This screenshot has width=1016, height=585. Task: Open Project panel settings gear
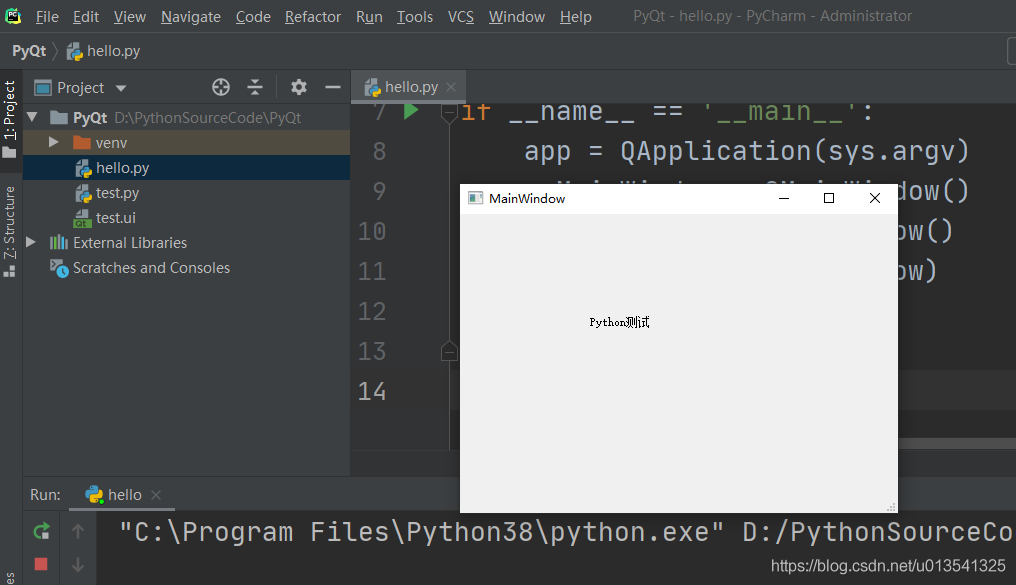tap(298, 87)
